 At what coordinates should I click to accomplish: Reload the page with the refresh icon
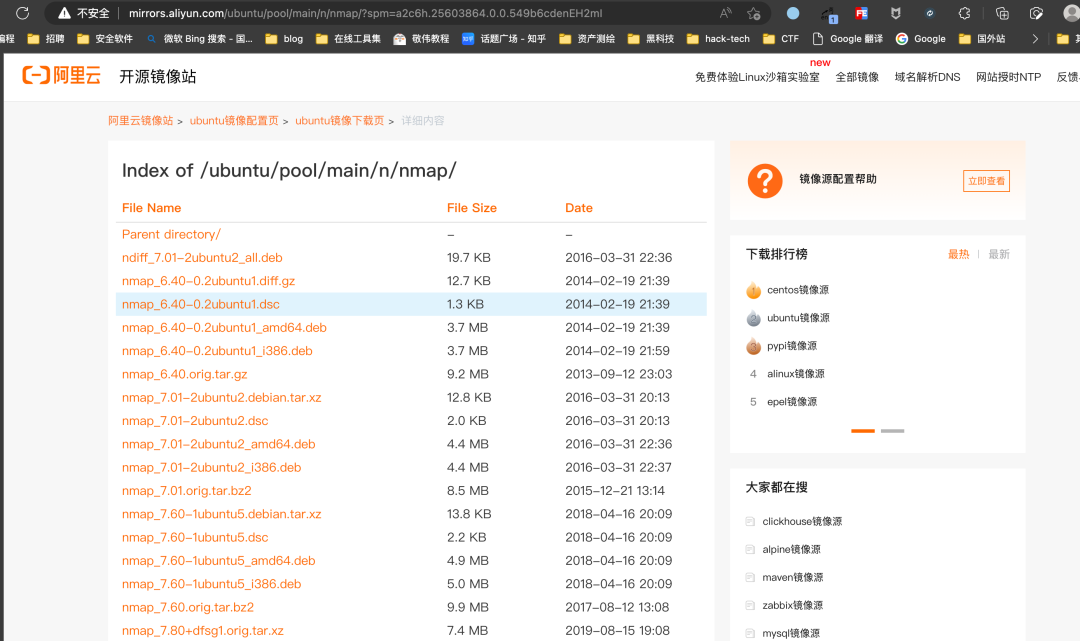click(22, 13)
